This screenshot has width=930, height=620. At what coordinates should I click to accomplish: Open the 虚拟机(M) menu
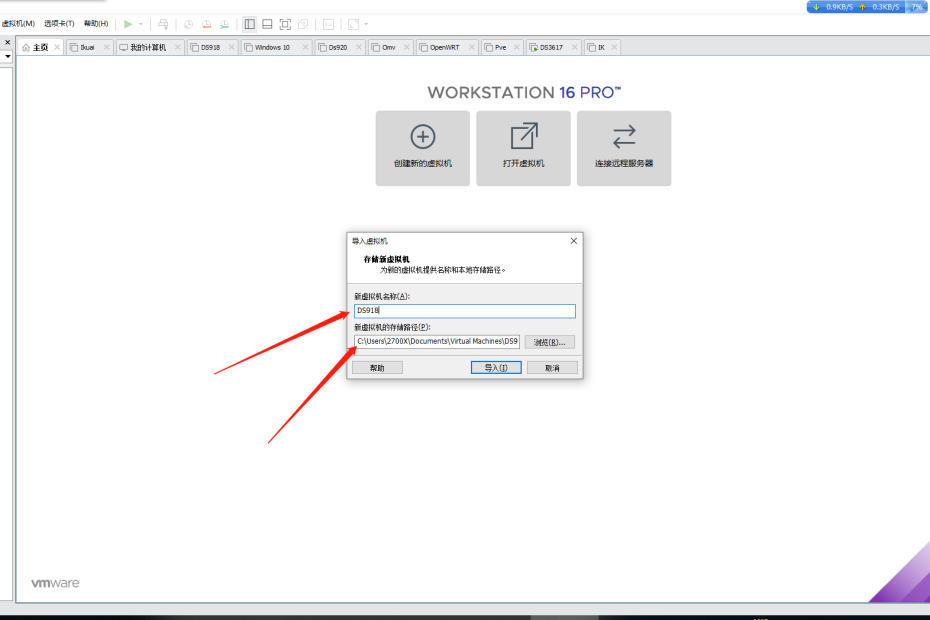pos(18,24)
